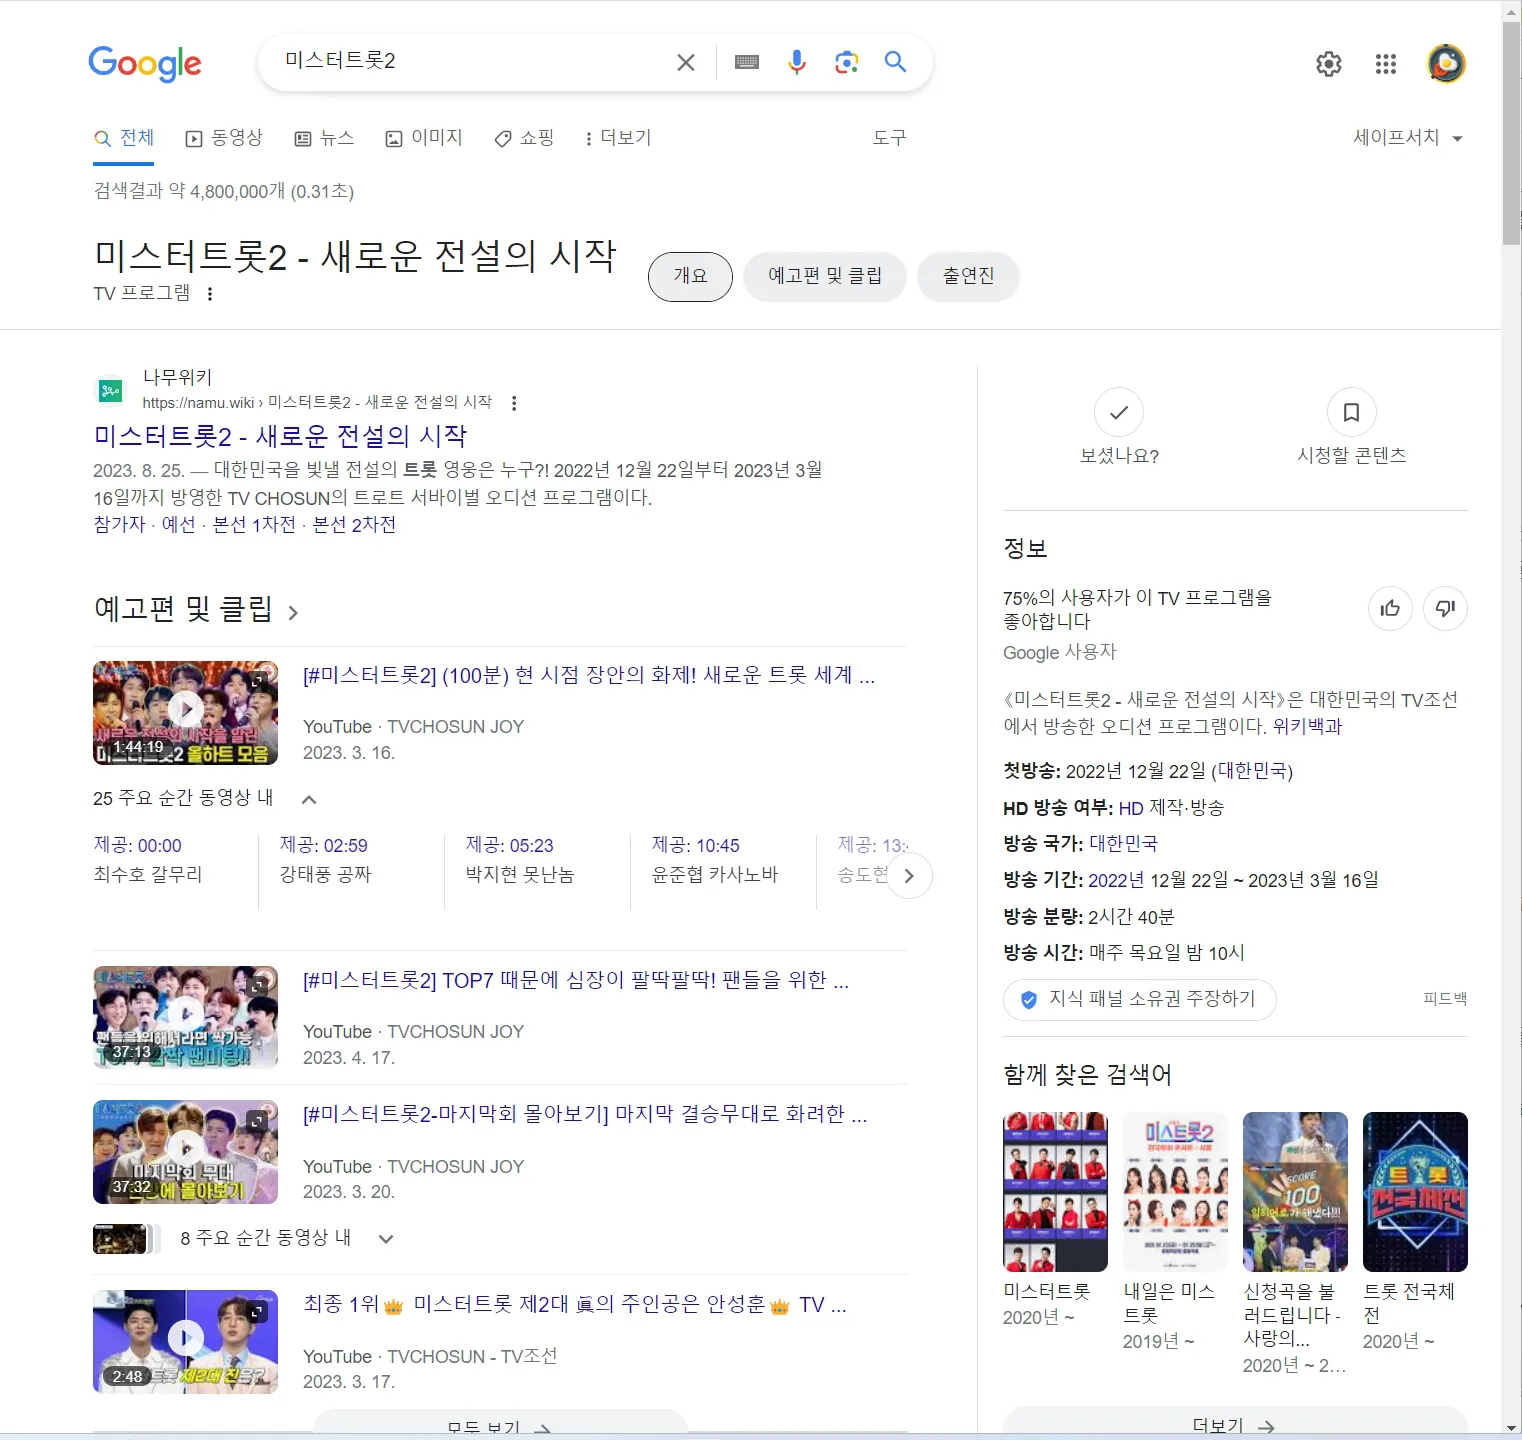Viewport: 1522px width, 1440px height.
Task: Open the TOP7 때문에 심장이 팔딱팔딱 video link
Action: tap(576, 981)
